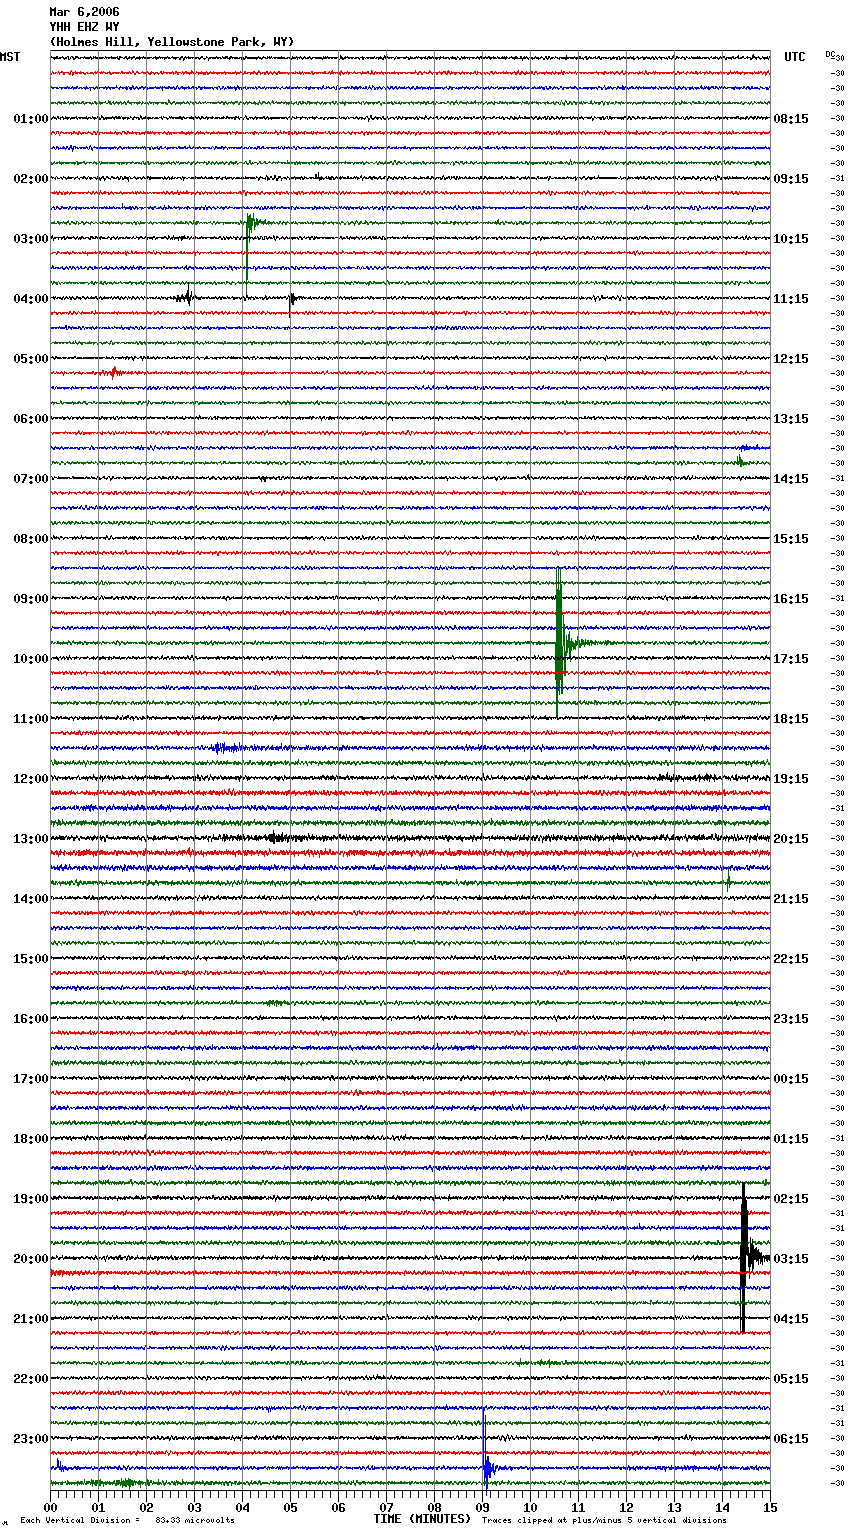Select the 11:00 MST row label
The width and height of the screenshot is (850, 1534).
[31, 719]
